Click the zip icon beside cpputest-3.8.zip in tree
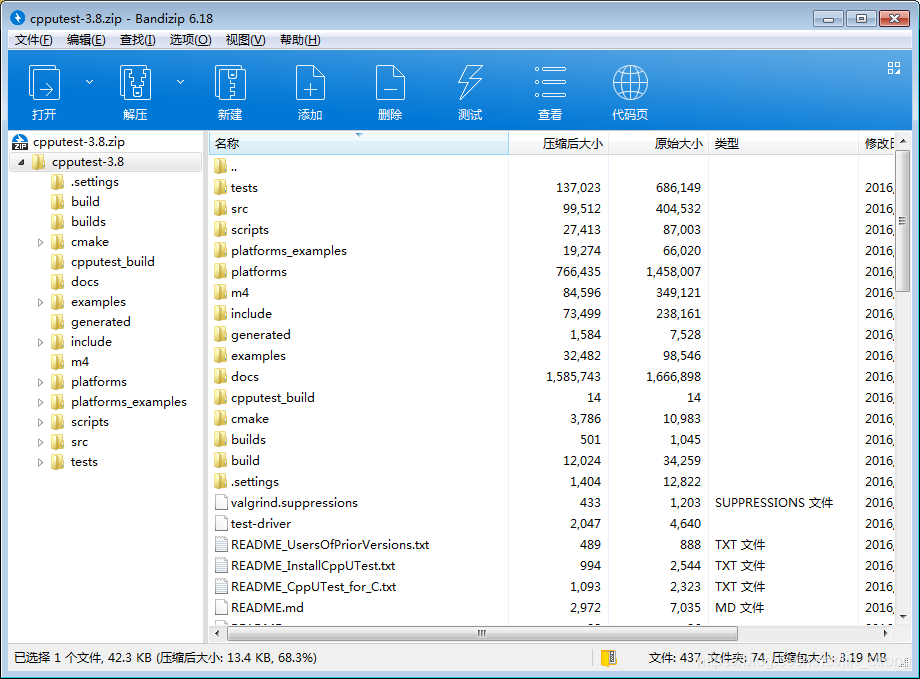 pyautogui.click(x=20, y=142)
